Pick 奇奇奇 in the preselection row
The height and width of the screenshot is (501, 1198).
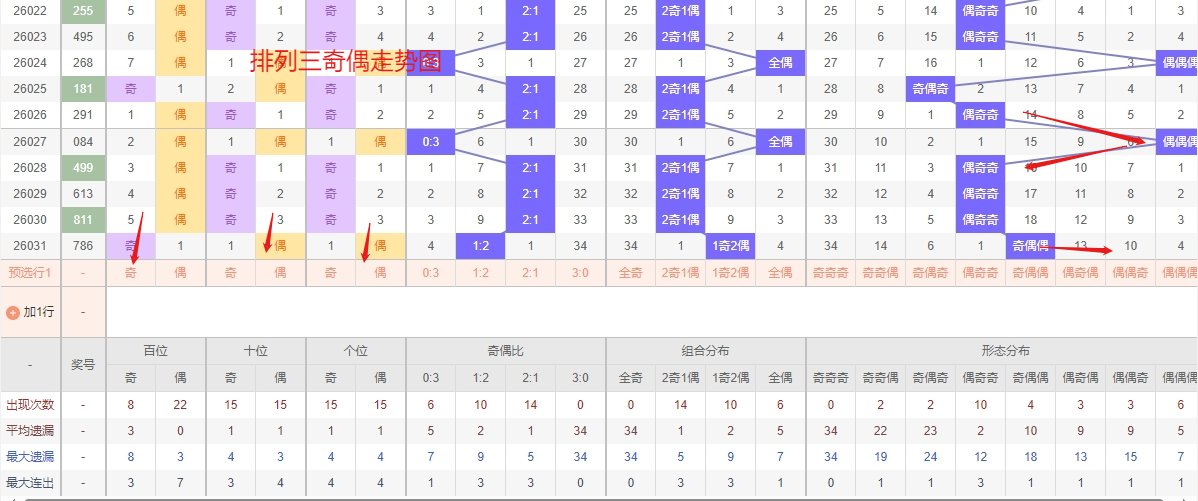[831, 272]
